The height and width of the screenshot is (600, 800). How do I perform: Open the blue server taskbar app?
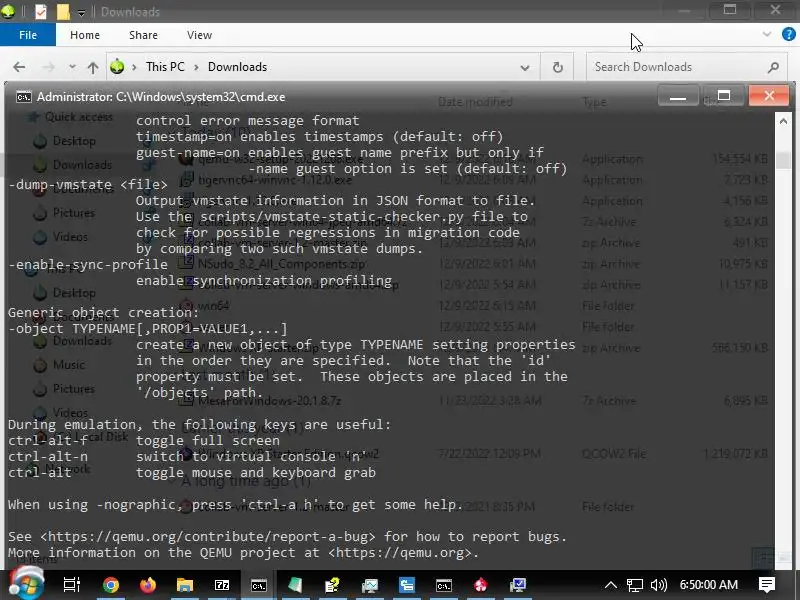(407, 585)
